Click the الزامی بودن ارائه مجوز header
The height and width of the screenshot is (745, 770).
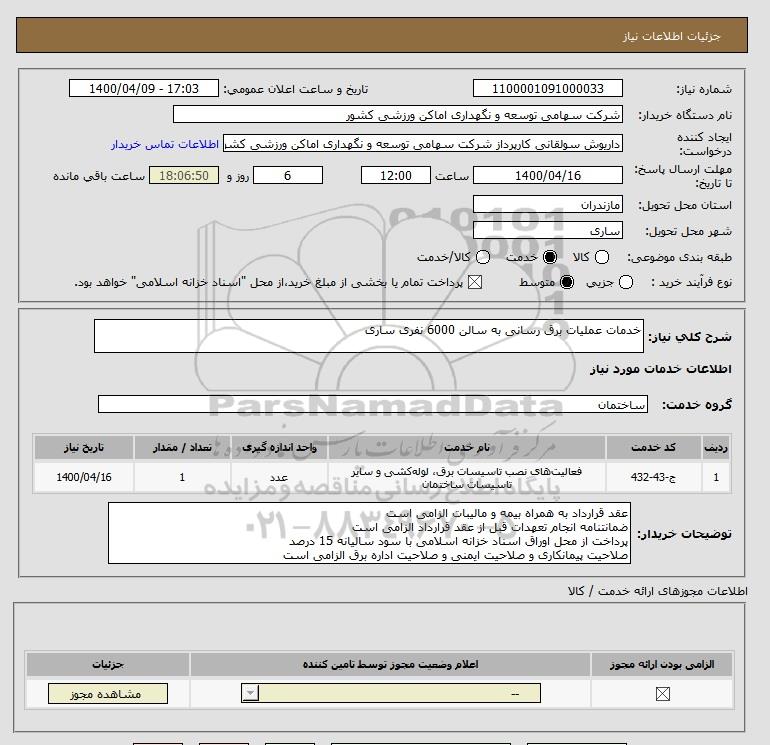(x=662, y=664)
